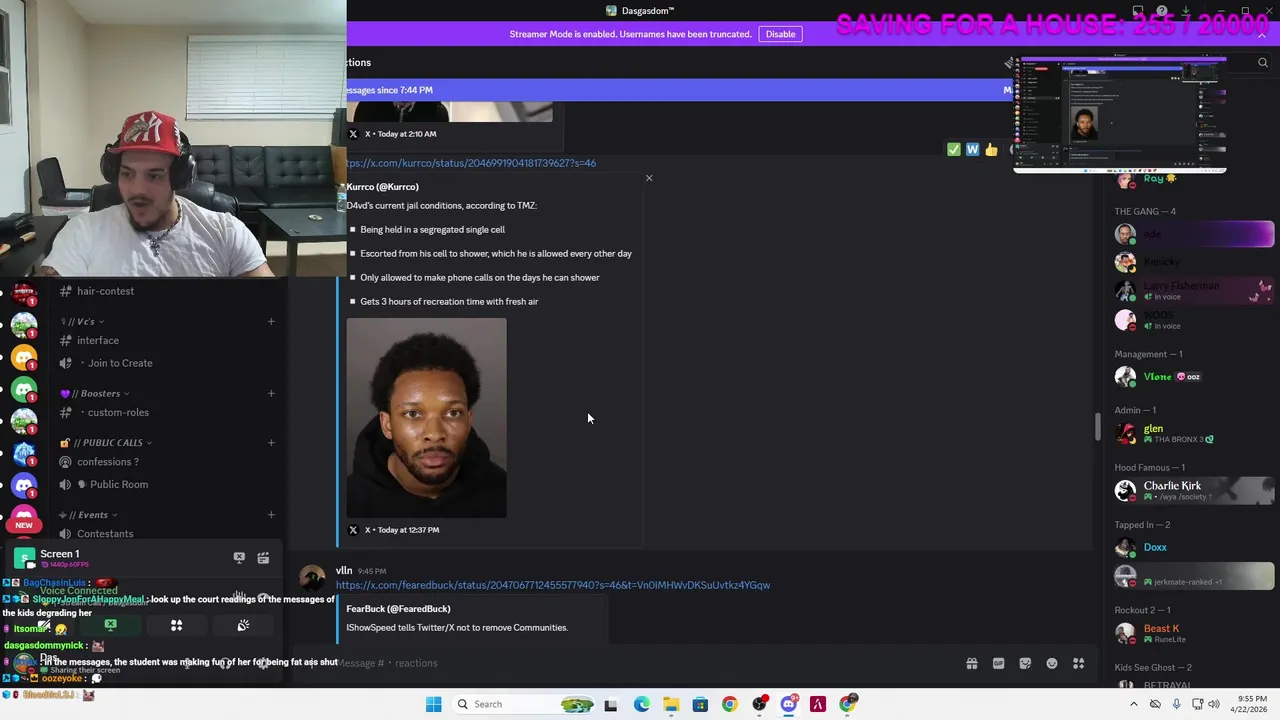This screenshot has width=1280, height=720.
Task: Open OBS Studio from the taskbar
Action: coord(759,704)
